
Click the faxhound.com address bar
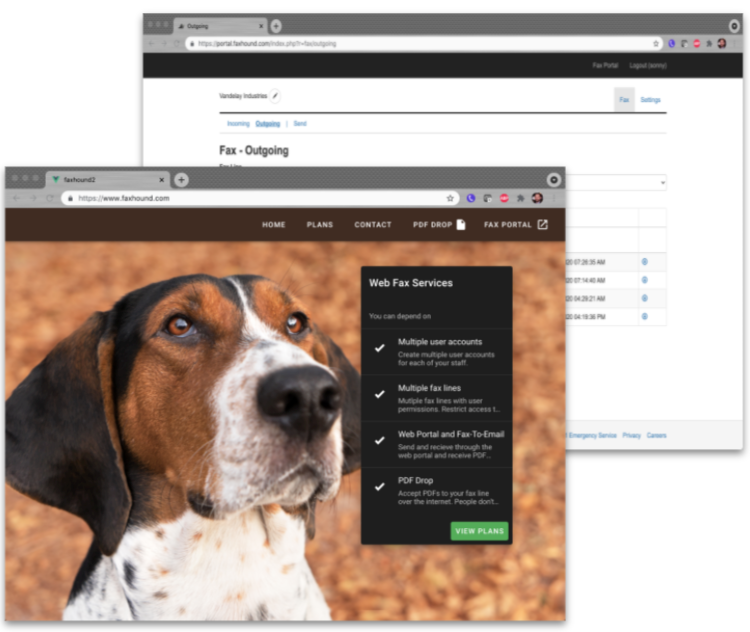260,199
